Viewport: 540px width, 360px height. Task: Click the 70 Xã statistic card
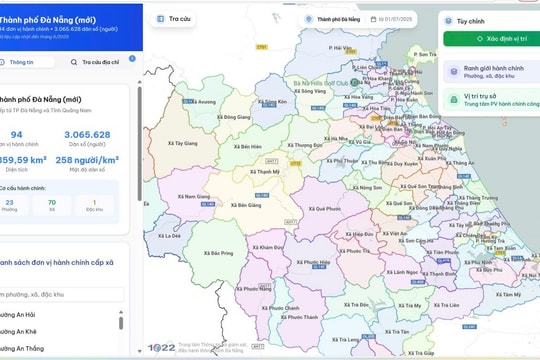(52, 205)
